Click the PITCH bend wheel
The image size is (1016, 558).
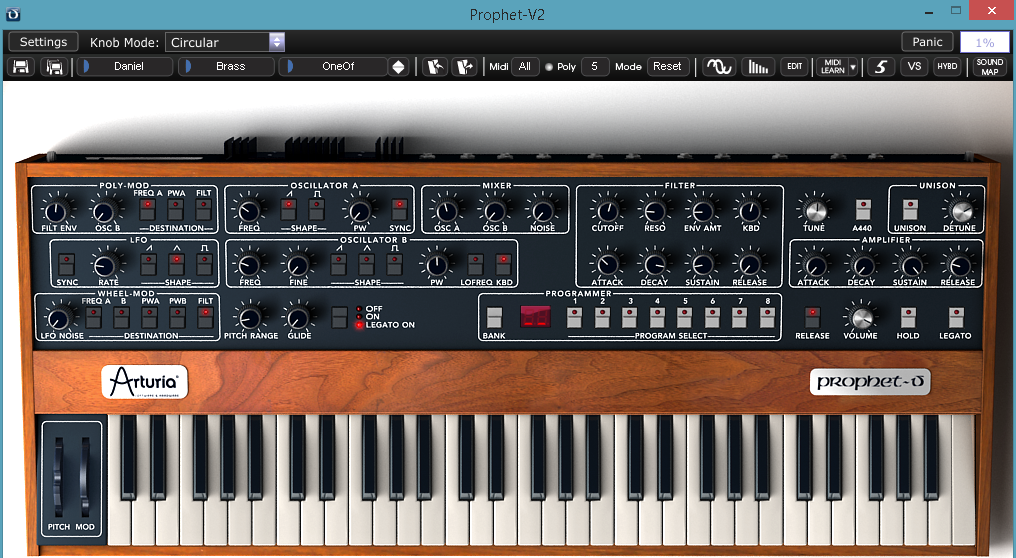coord(58,476)
